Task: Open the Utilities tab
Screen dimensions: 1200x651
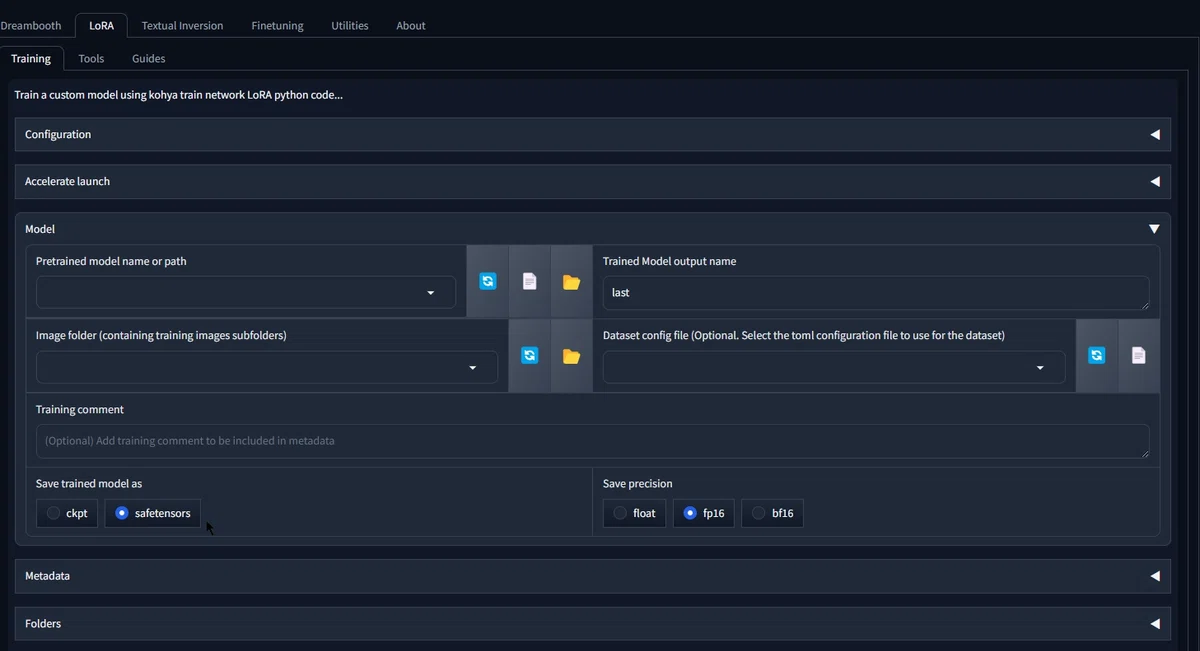Action: [350, 25]
